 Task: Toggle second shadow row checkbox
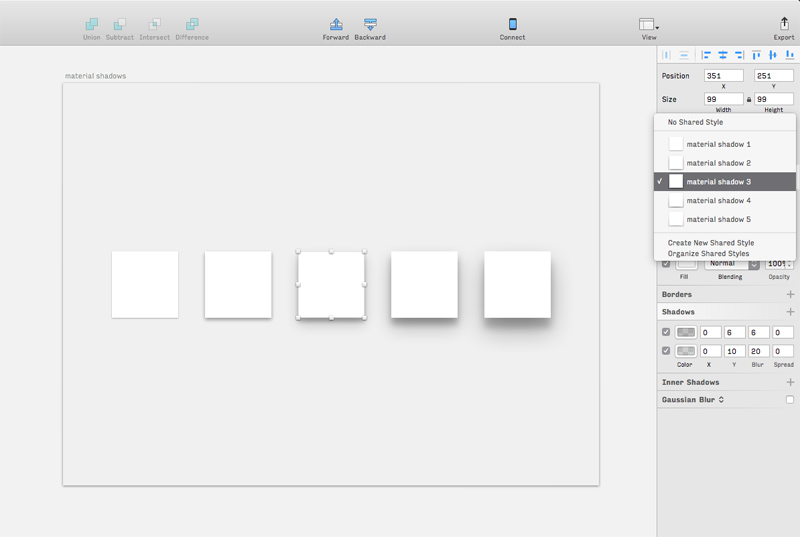666,351
